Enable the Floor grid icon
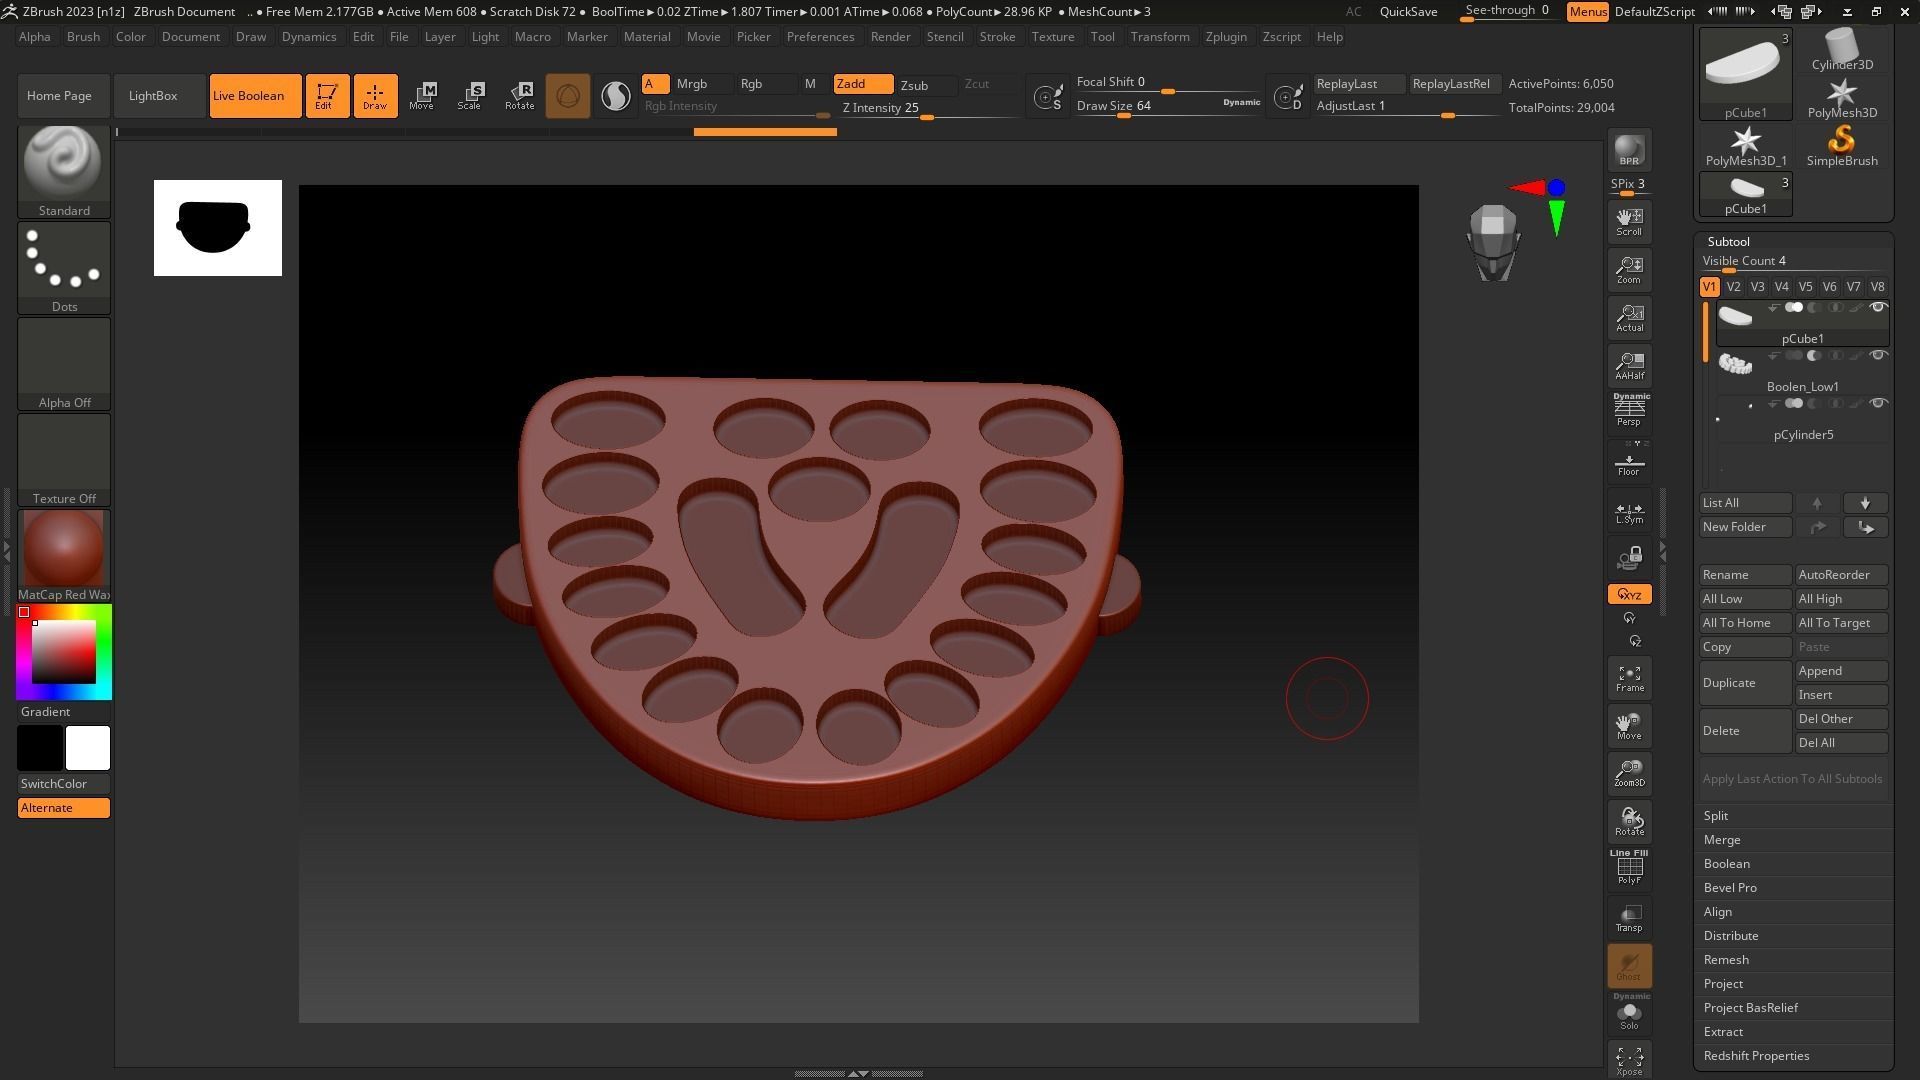Image resolution: width=1920 pixels, height=1080 pixels. coord(1629,465)
